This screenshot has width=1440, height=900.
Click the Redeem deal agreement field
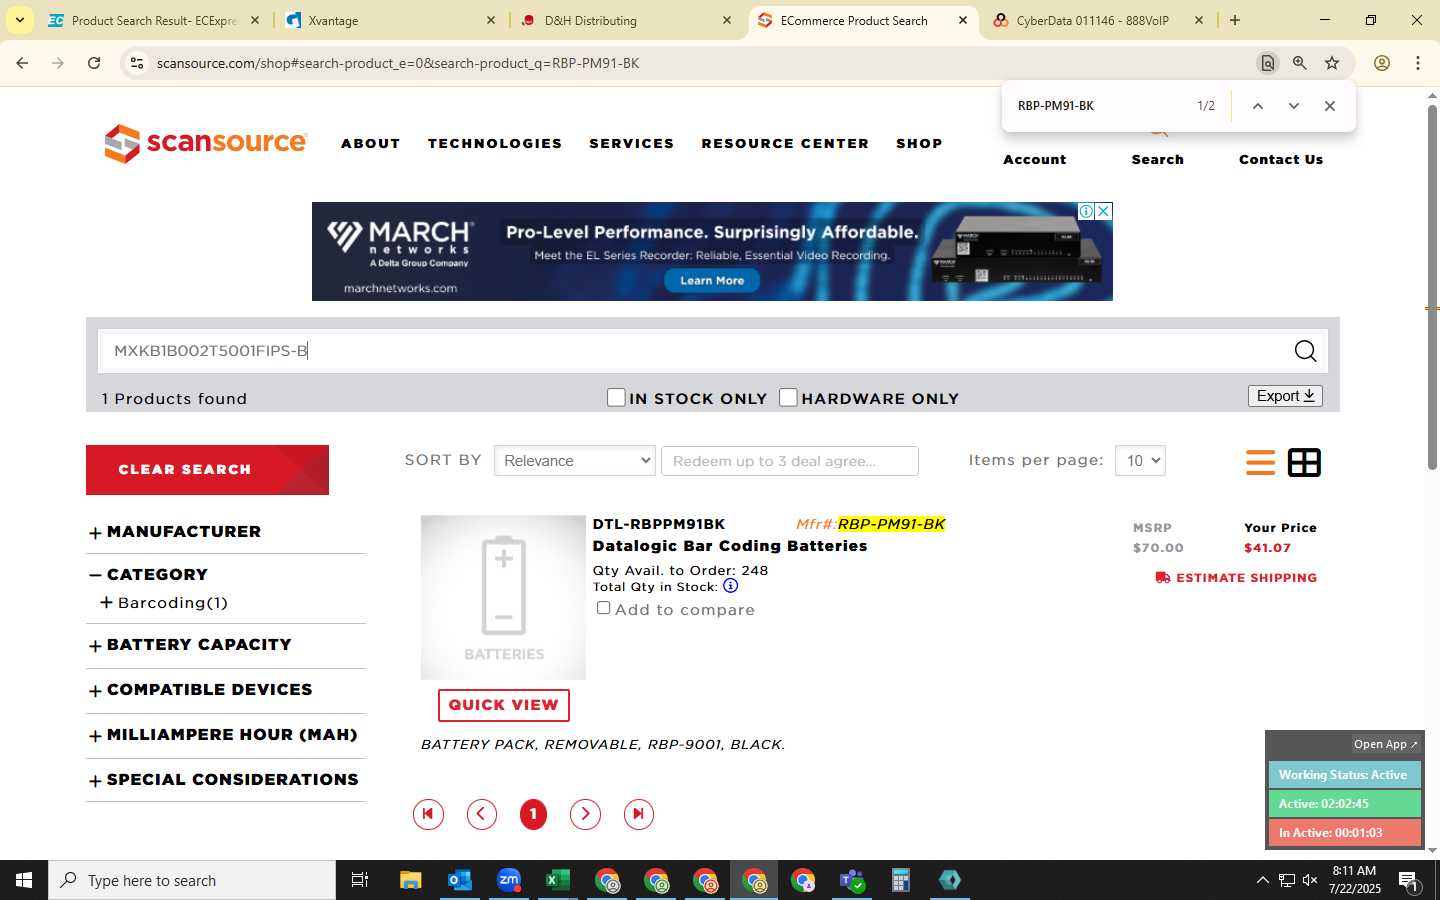(x=790, y=461)
